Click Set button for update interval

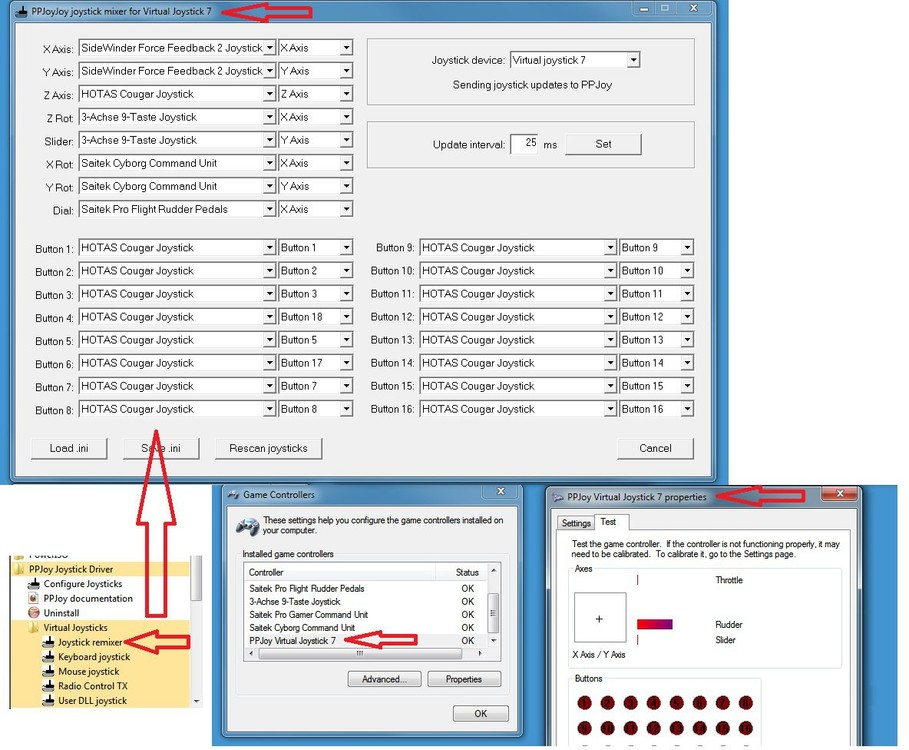(x=603, y=144)
